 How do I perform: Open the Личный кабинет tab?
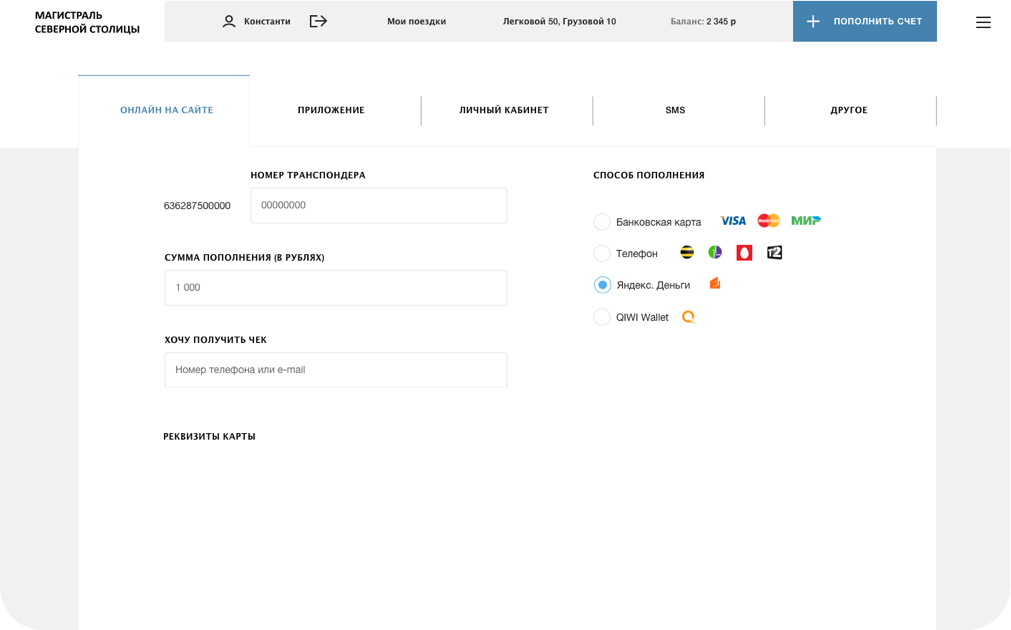[x=504, y=110]
